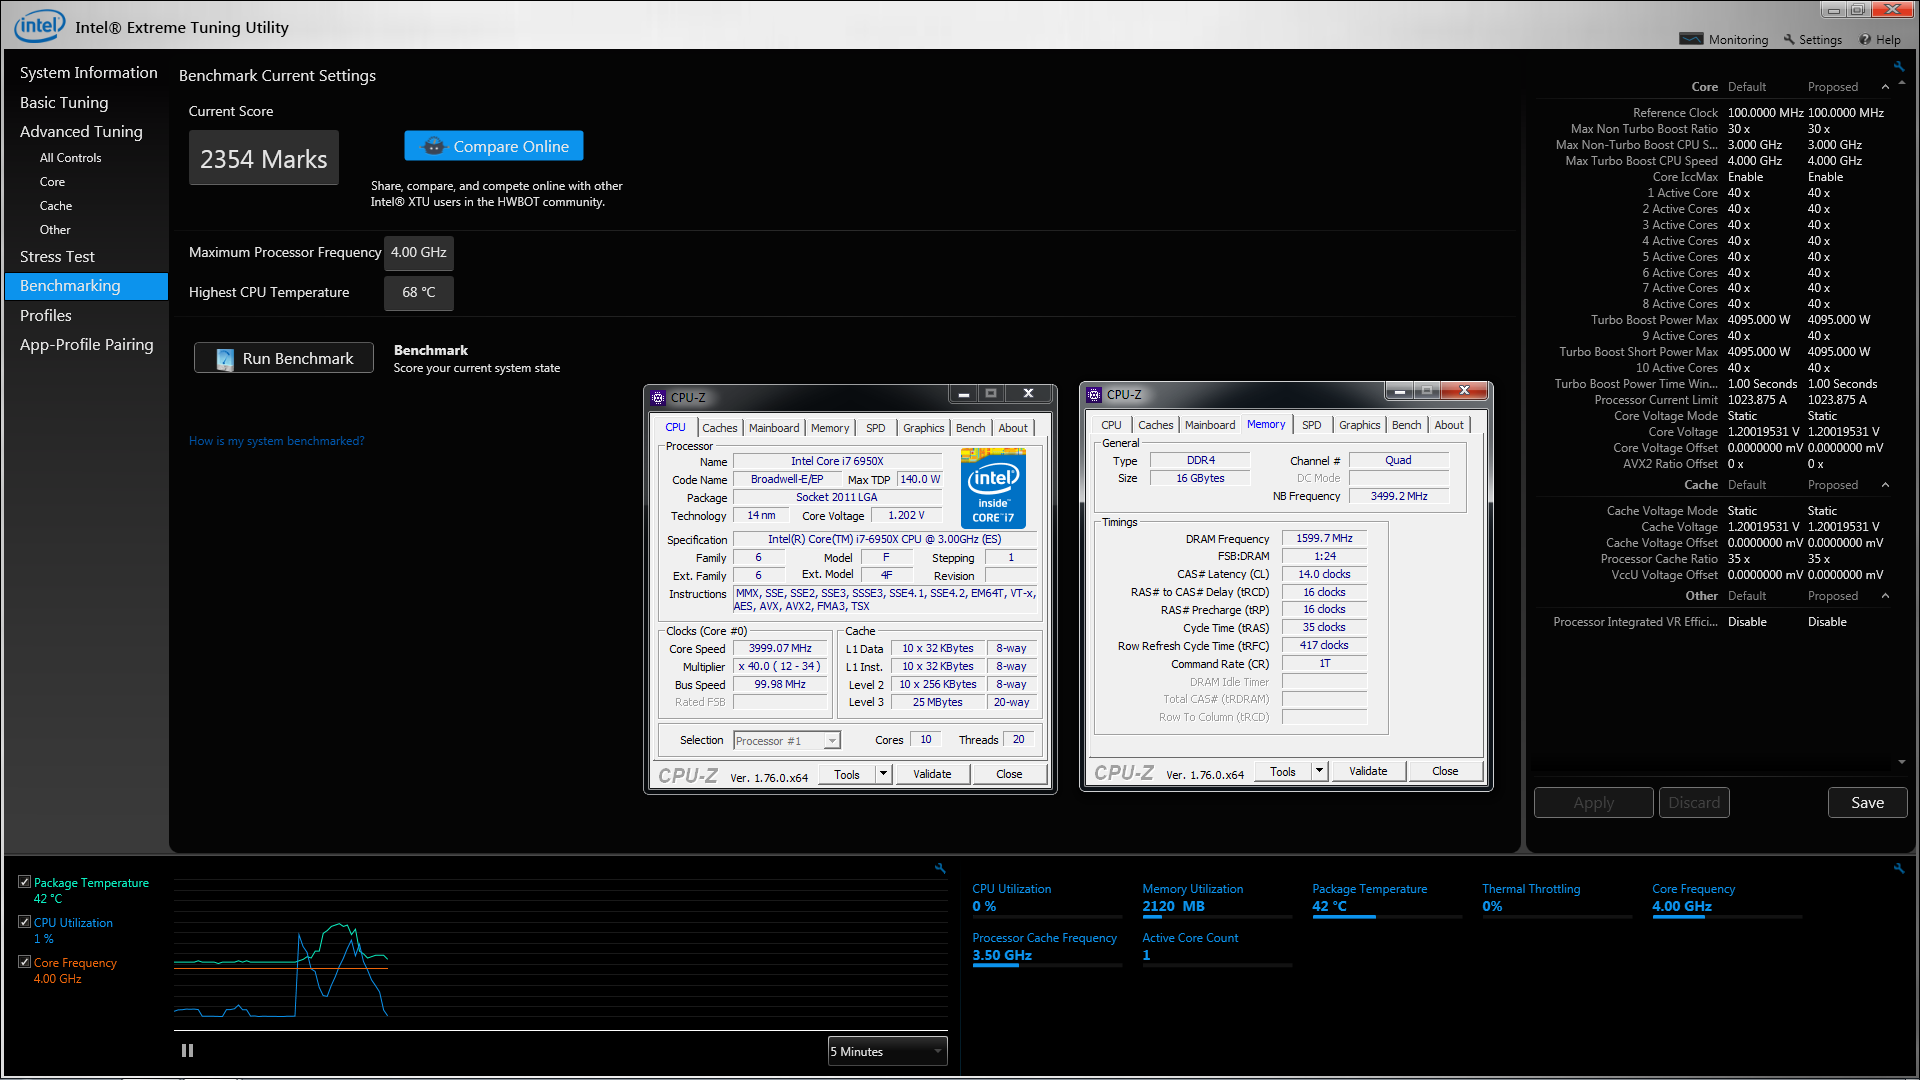Uncheck the Core Frequency graph option

point(25,961)
